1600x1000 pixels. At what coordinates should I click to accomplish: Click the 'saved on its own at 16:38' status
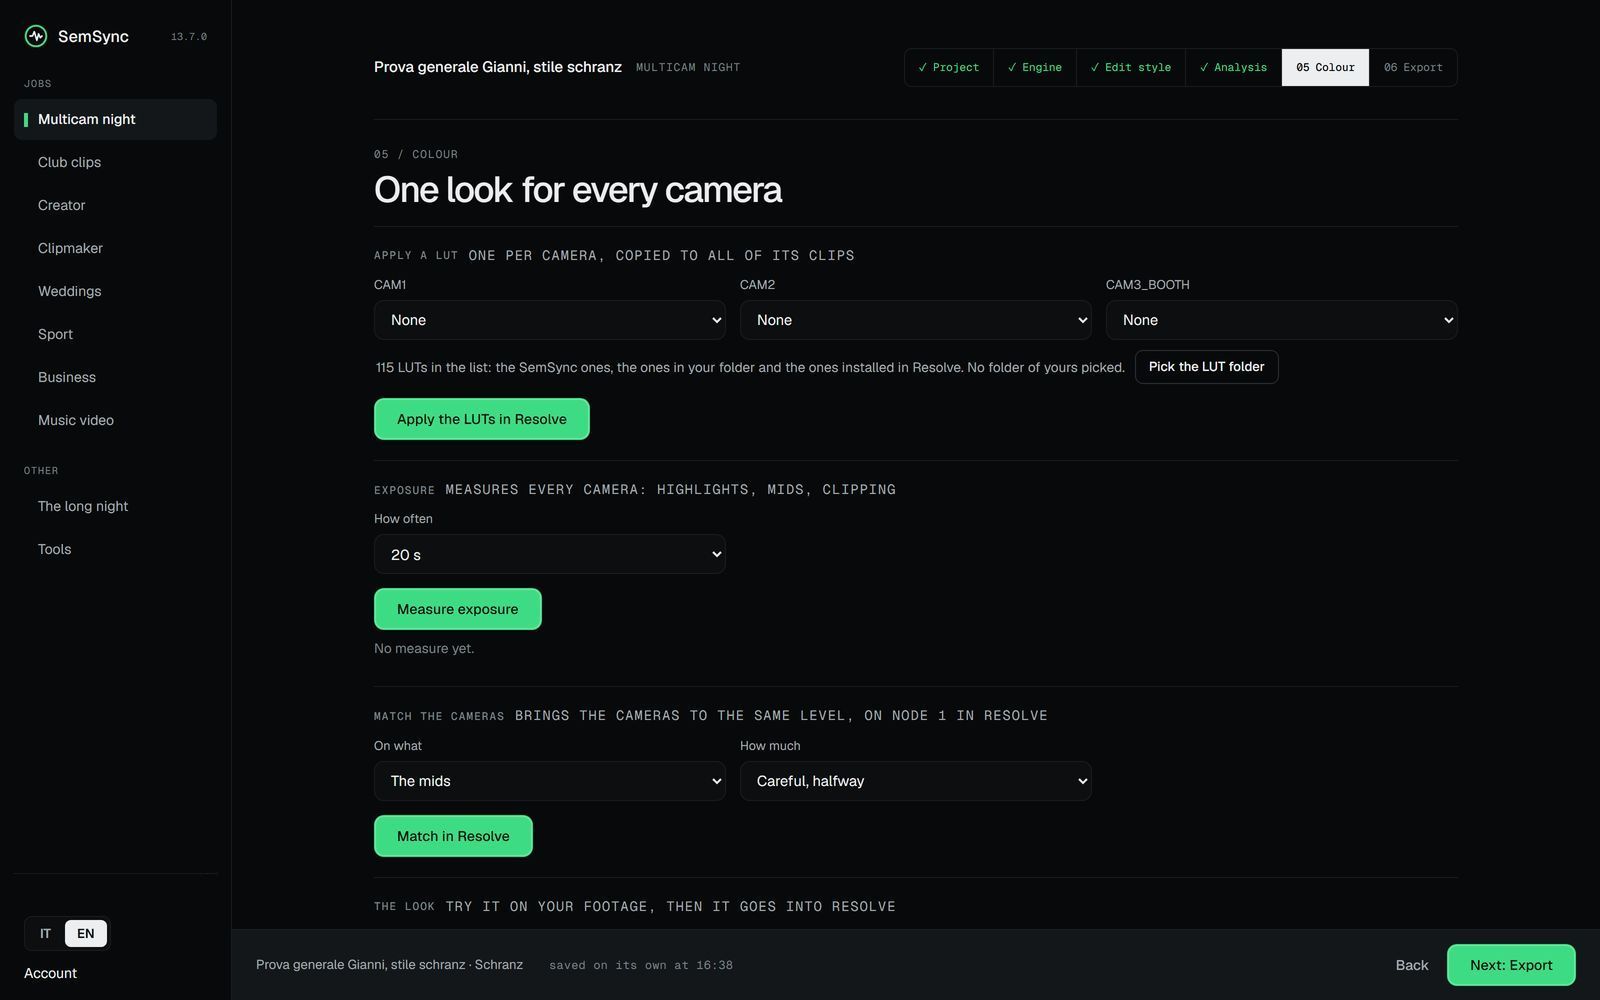click(641, 965)
